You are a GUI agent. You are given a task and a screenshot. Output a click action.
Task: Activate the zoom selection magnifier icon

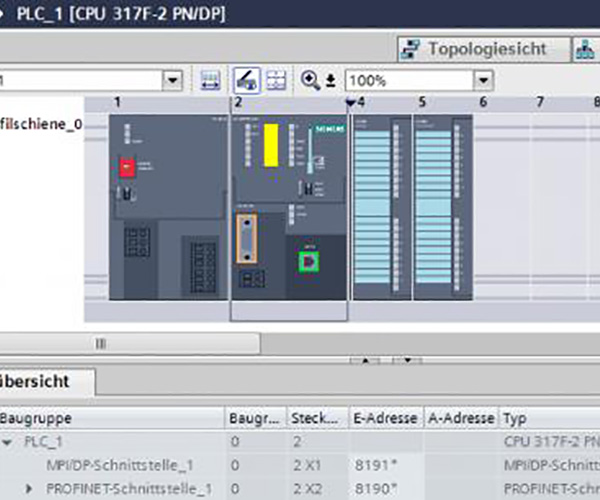point(310,80)
